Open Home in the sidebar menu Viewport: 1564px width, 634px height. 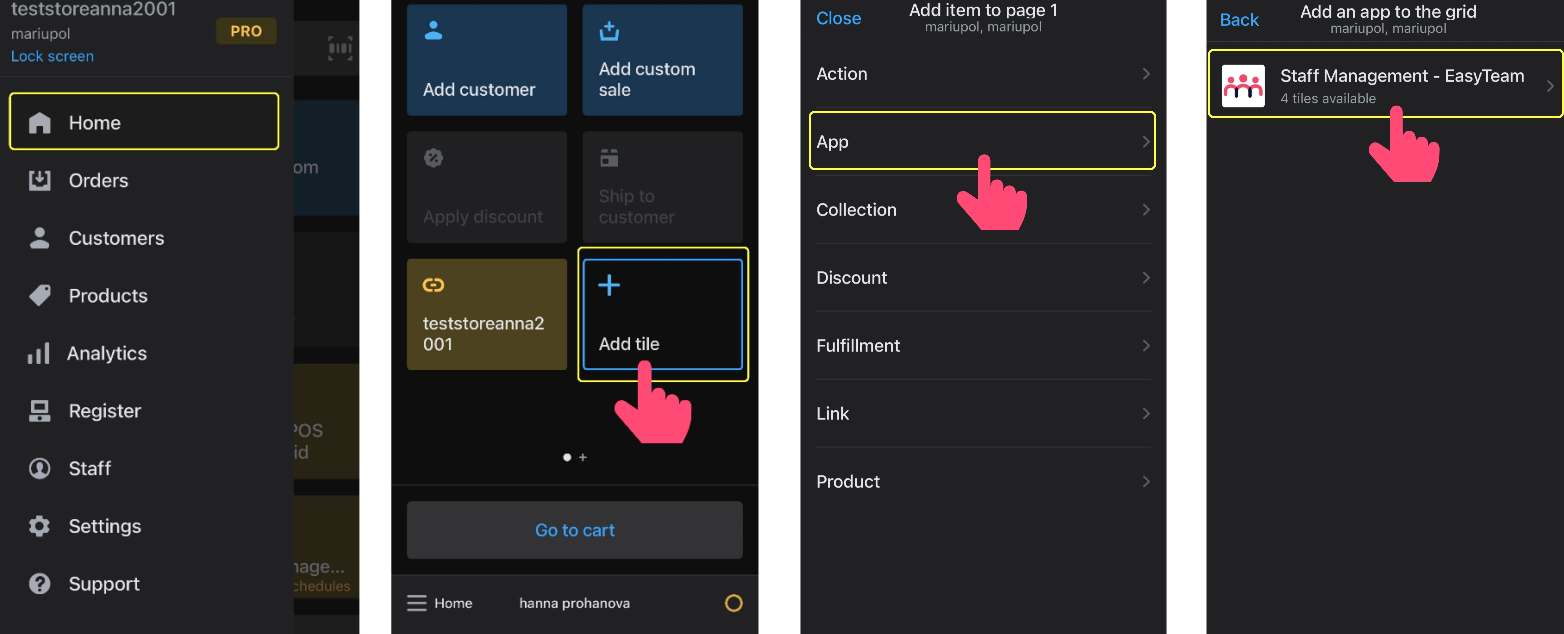tap(144, 122)
